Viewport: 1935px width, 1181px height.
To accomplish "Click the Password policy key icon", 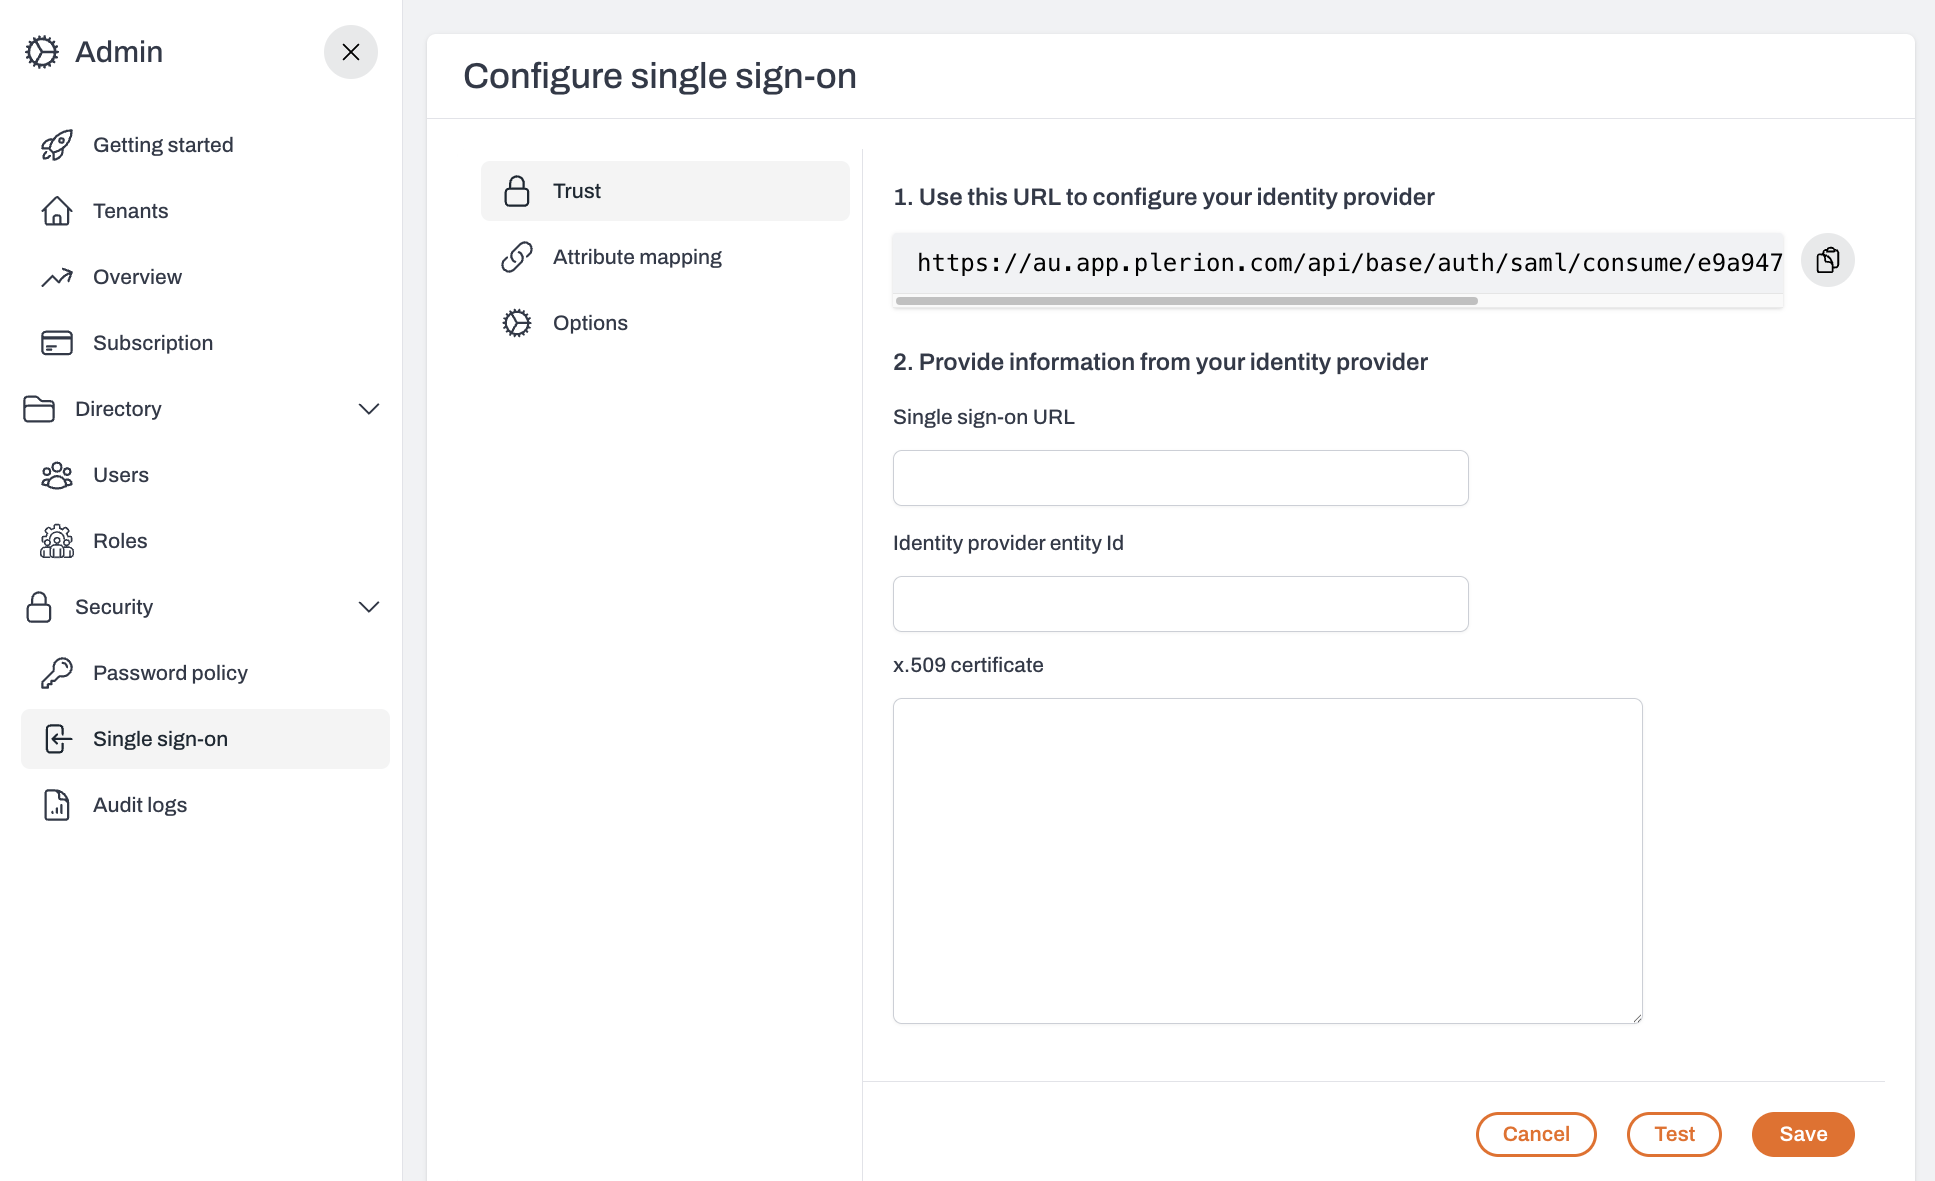I will (57, 673).
